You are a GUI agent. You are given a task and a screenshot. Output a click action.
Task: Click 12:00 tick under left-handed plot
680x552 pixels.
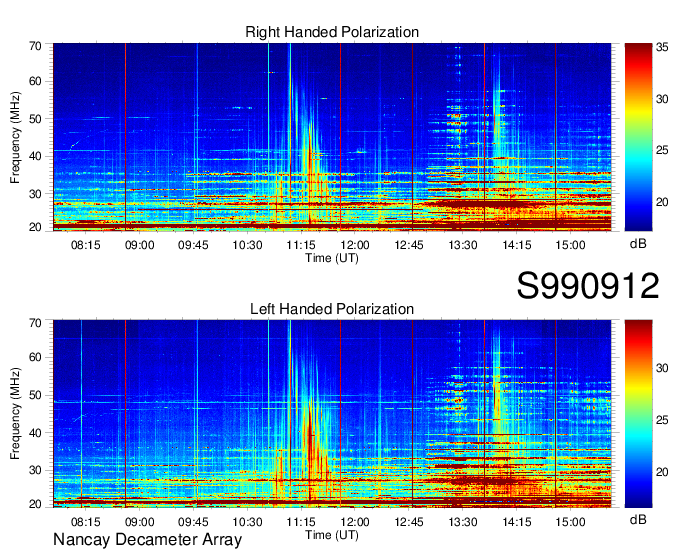click(x=355, y=522)
